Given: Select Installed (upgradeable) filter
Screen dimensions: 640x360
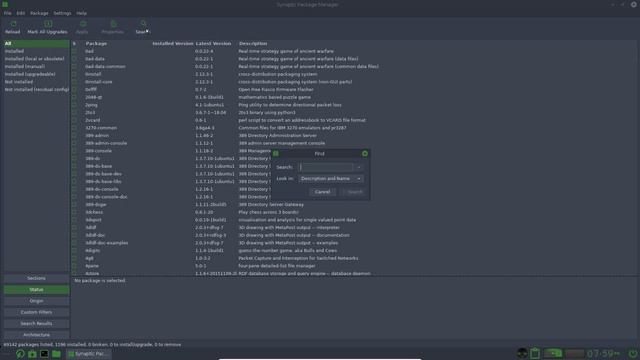Looking at the screenshot, I should [36, 74].
